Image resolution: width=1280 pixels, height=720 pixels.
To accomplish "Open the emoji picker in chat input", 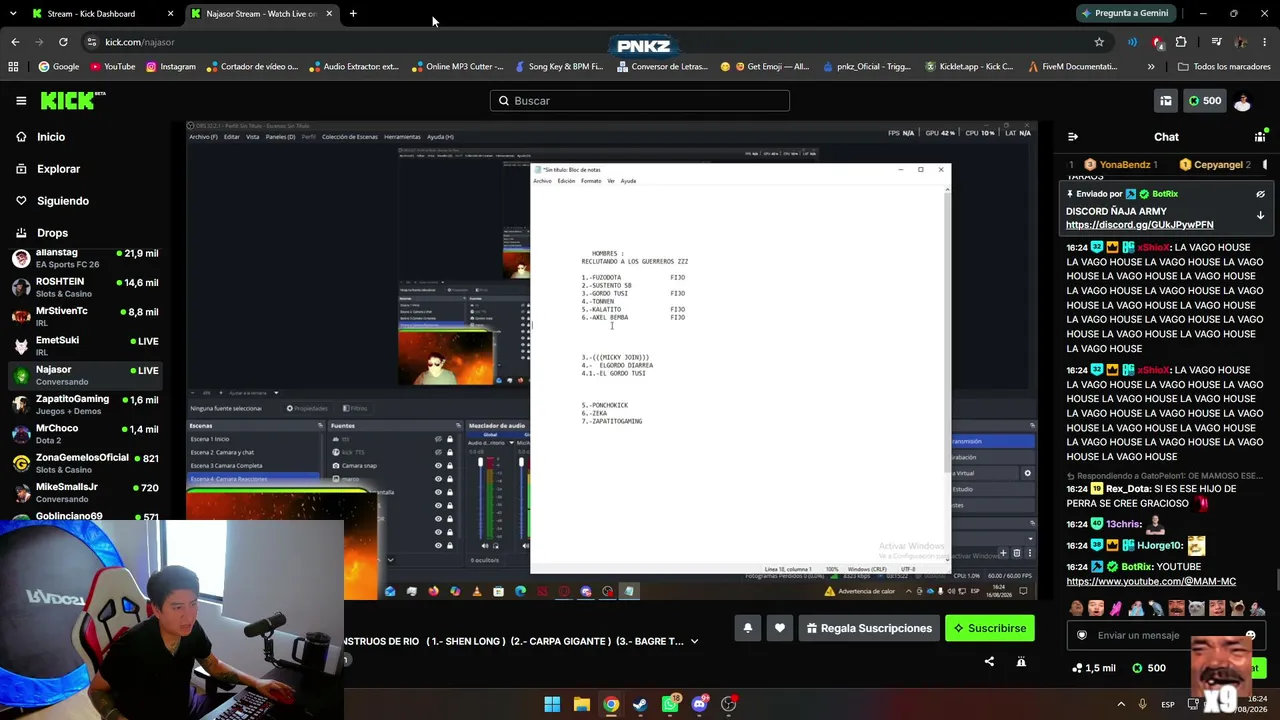I will tap(1251, 635).
